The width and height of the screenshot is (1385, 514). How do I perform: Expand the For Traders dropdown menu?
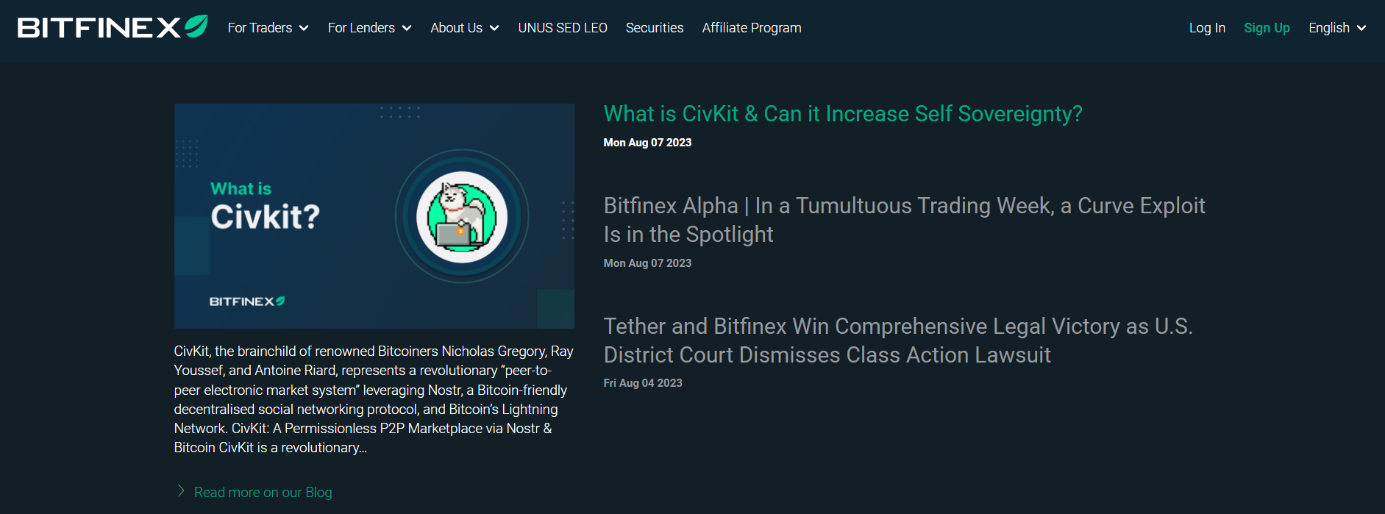[x=268, y=28]
